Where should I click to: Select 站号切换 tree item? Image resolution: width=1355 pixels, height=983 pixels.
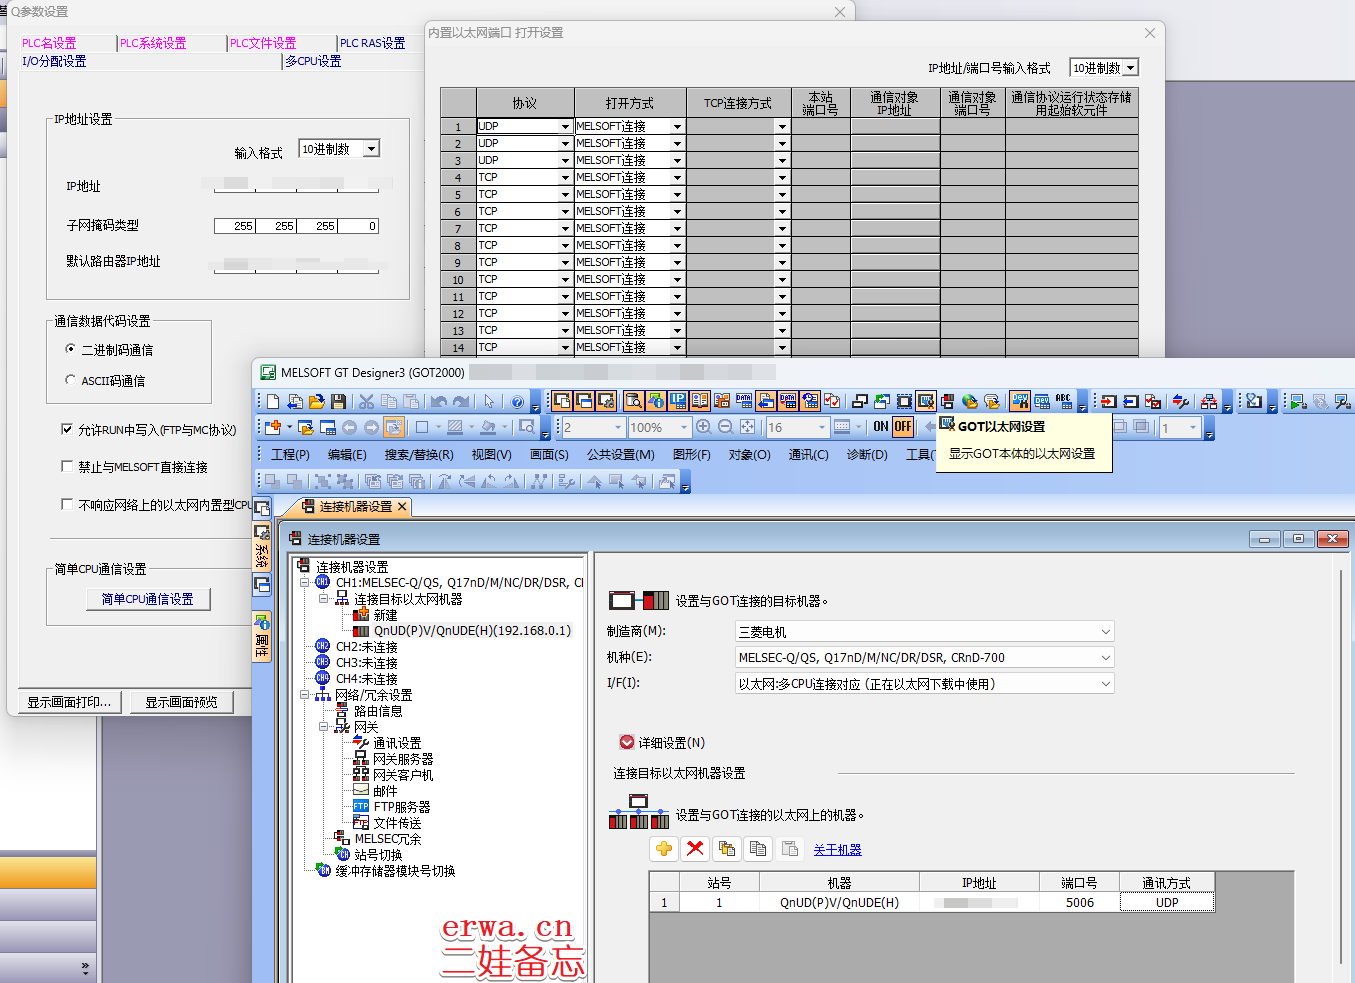(378, 854)
